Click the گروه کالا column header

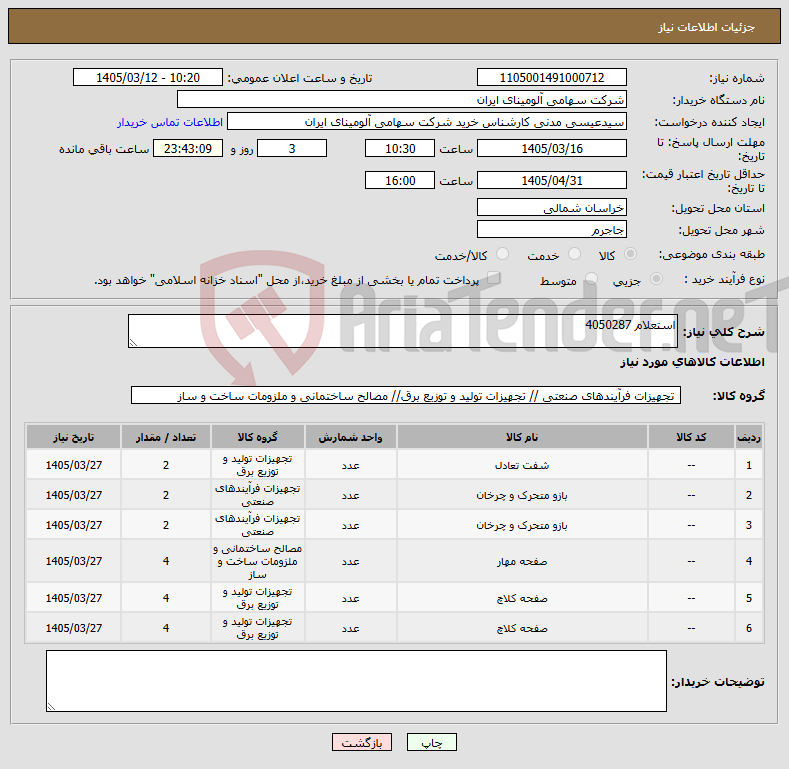[x=258, y=437]
